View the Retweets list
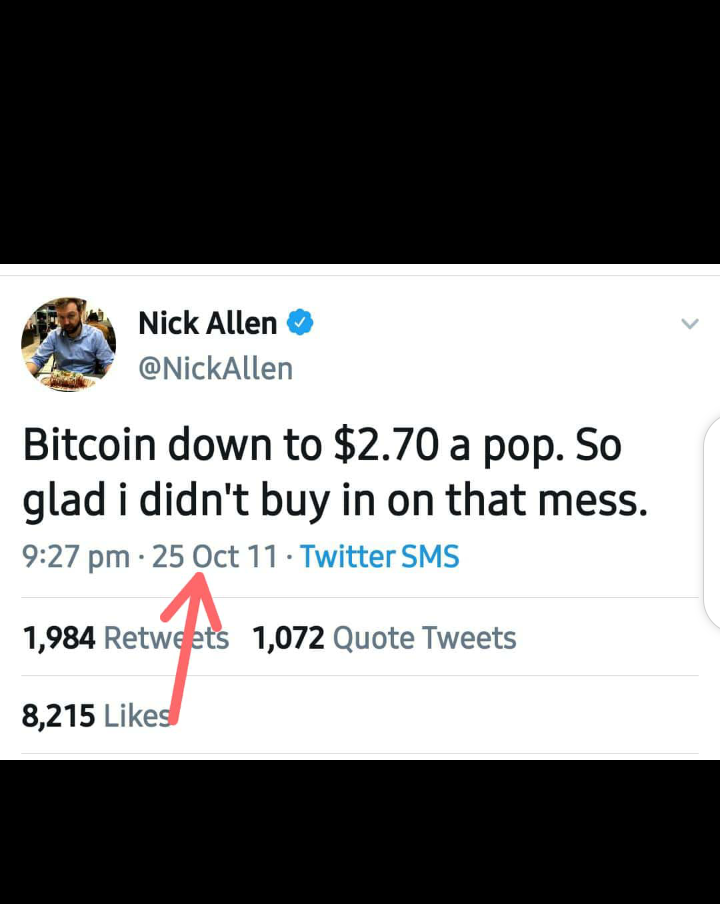Screen dimensions: 720x904 coord(166,638)
